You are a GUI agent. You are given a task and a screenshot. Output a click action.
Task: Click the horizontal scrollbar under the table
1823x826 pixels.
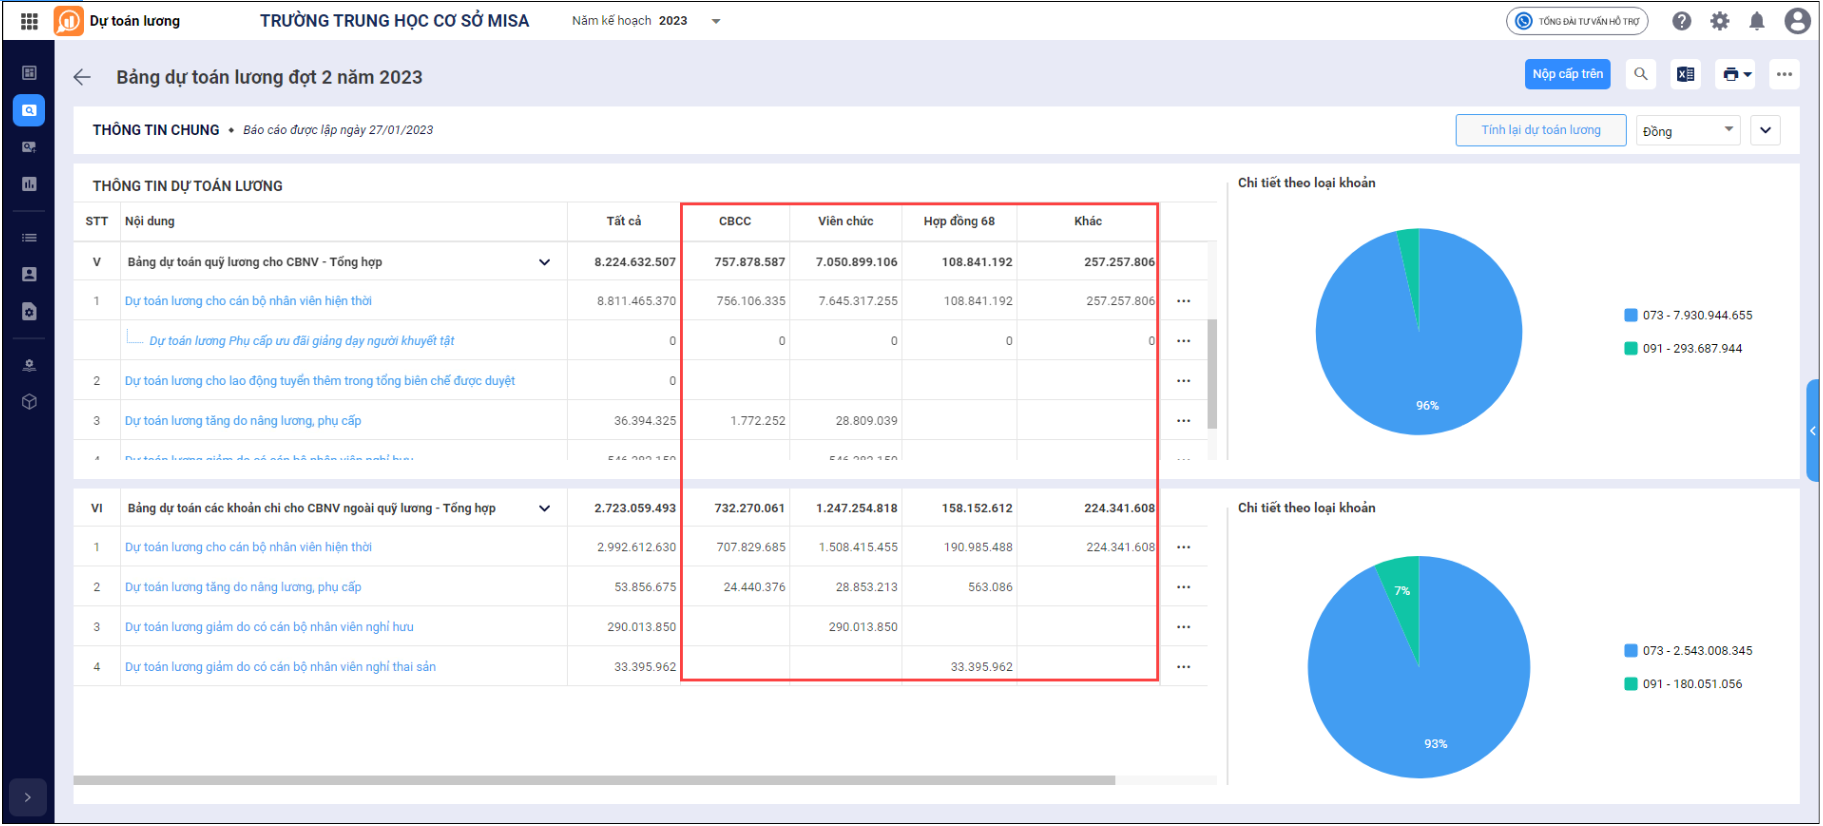point(594,780)
